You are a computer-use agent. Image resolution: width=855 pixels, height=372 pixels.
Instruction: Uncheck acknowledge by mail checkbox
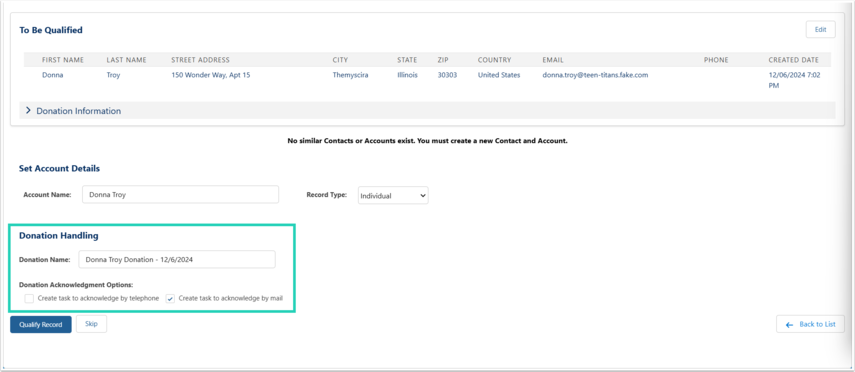pyautogui.click(x=170, y=298)
